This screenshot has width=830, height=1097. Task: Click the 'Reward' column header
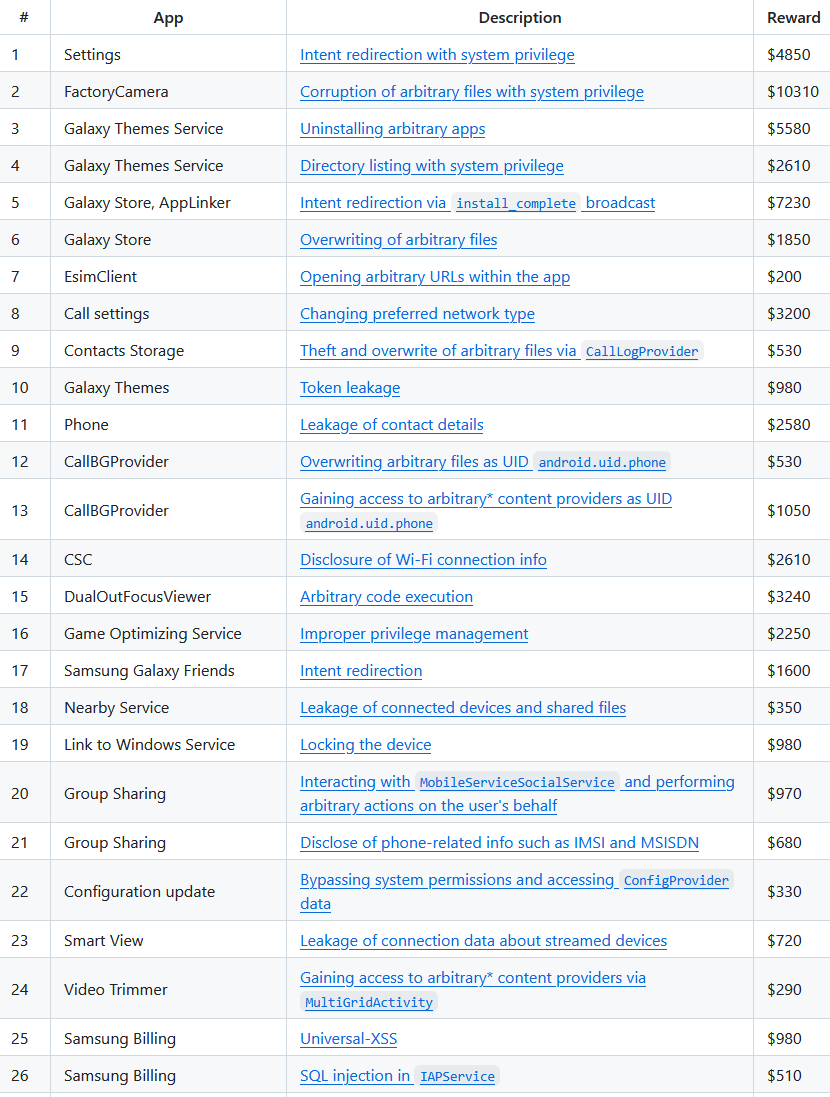point(793,17)
